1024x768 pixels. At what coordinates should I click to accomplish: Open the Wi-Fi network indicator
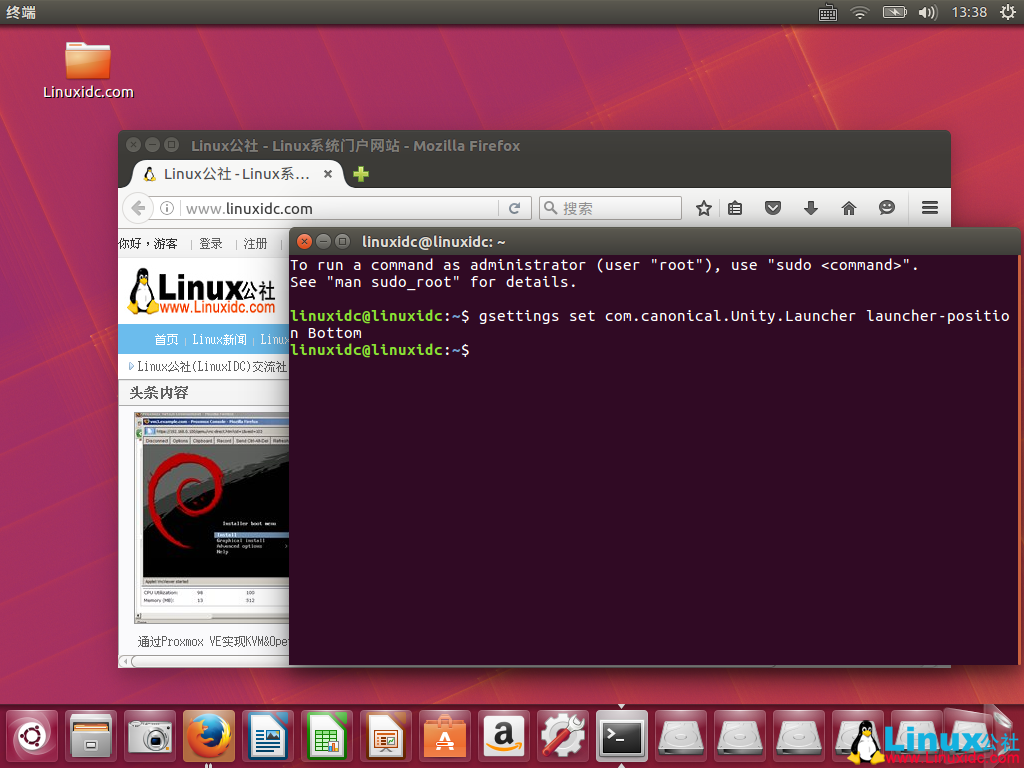[x=860, y=12]
